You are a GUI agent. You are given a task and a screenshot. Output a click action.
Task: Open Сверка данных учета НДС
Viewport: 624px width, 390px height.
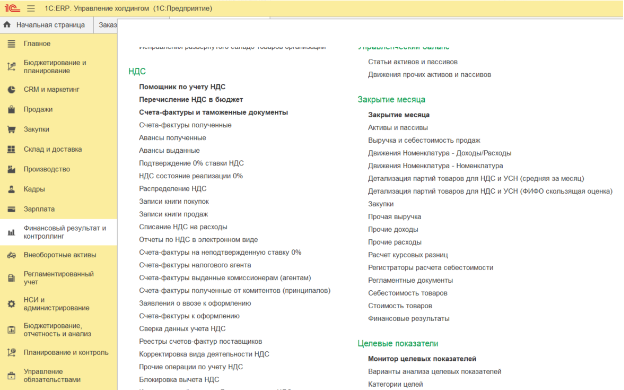click(182, 329)
